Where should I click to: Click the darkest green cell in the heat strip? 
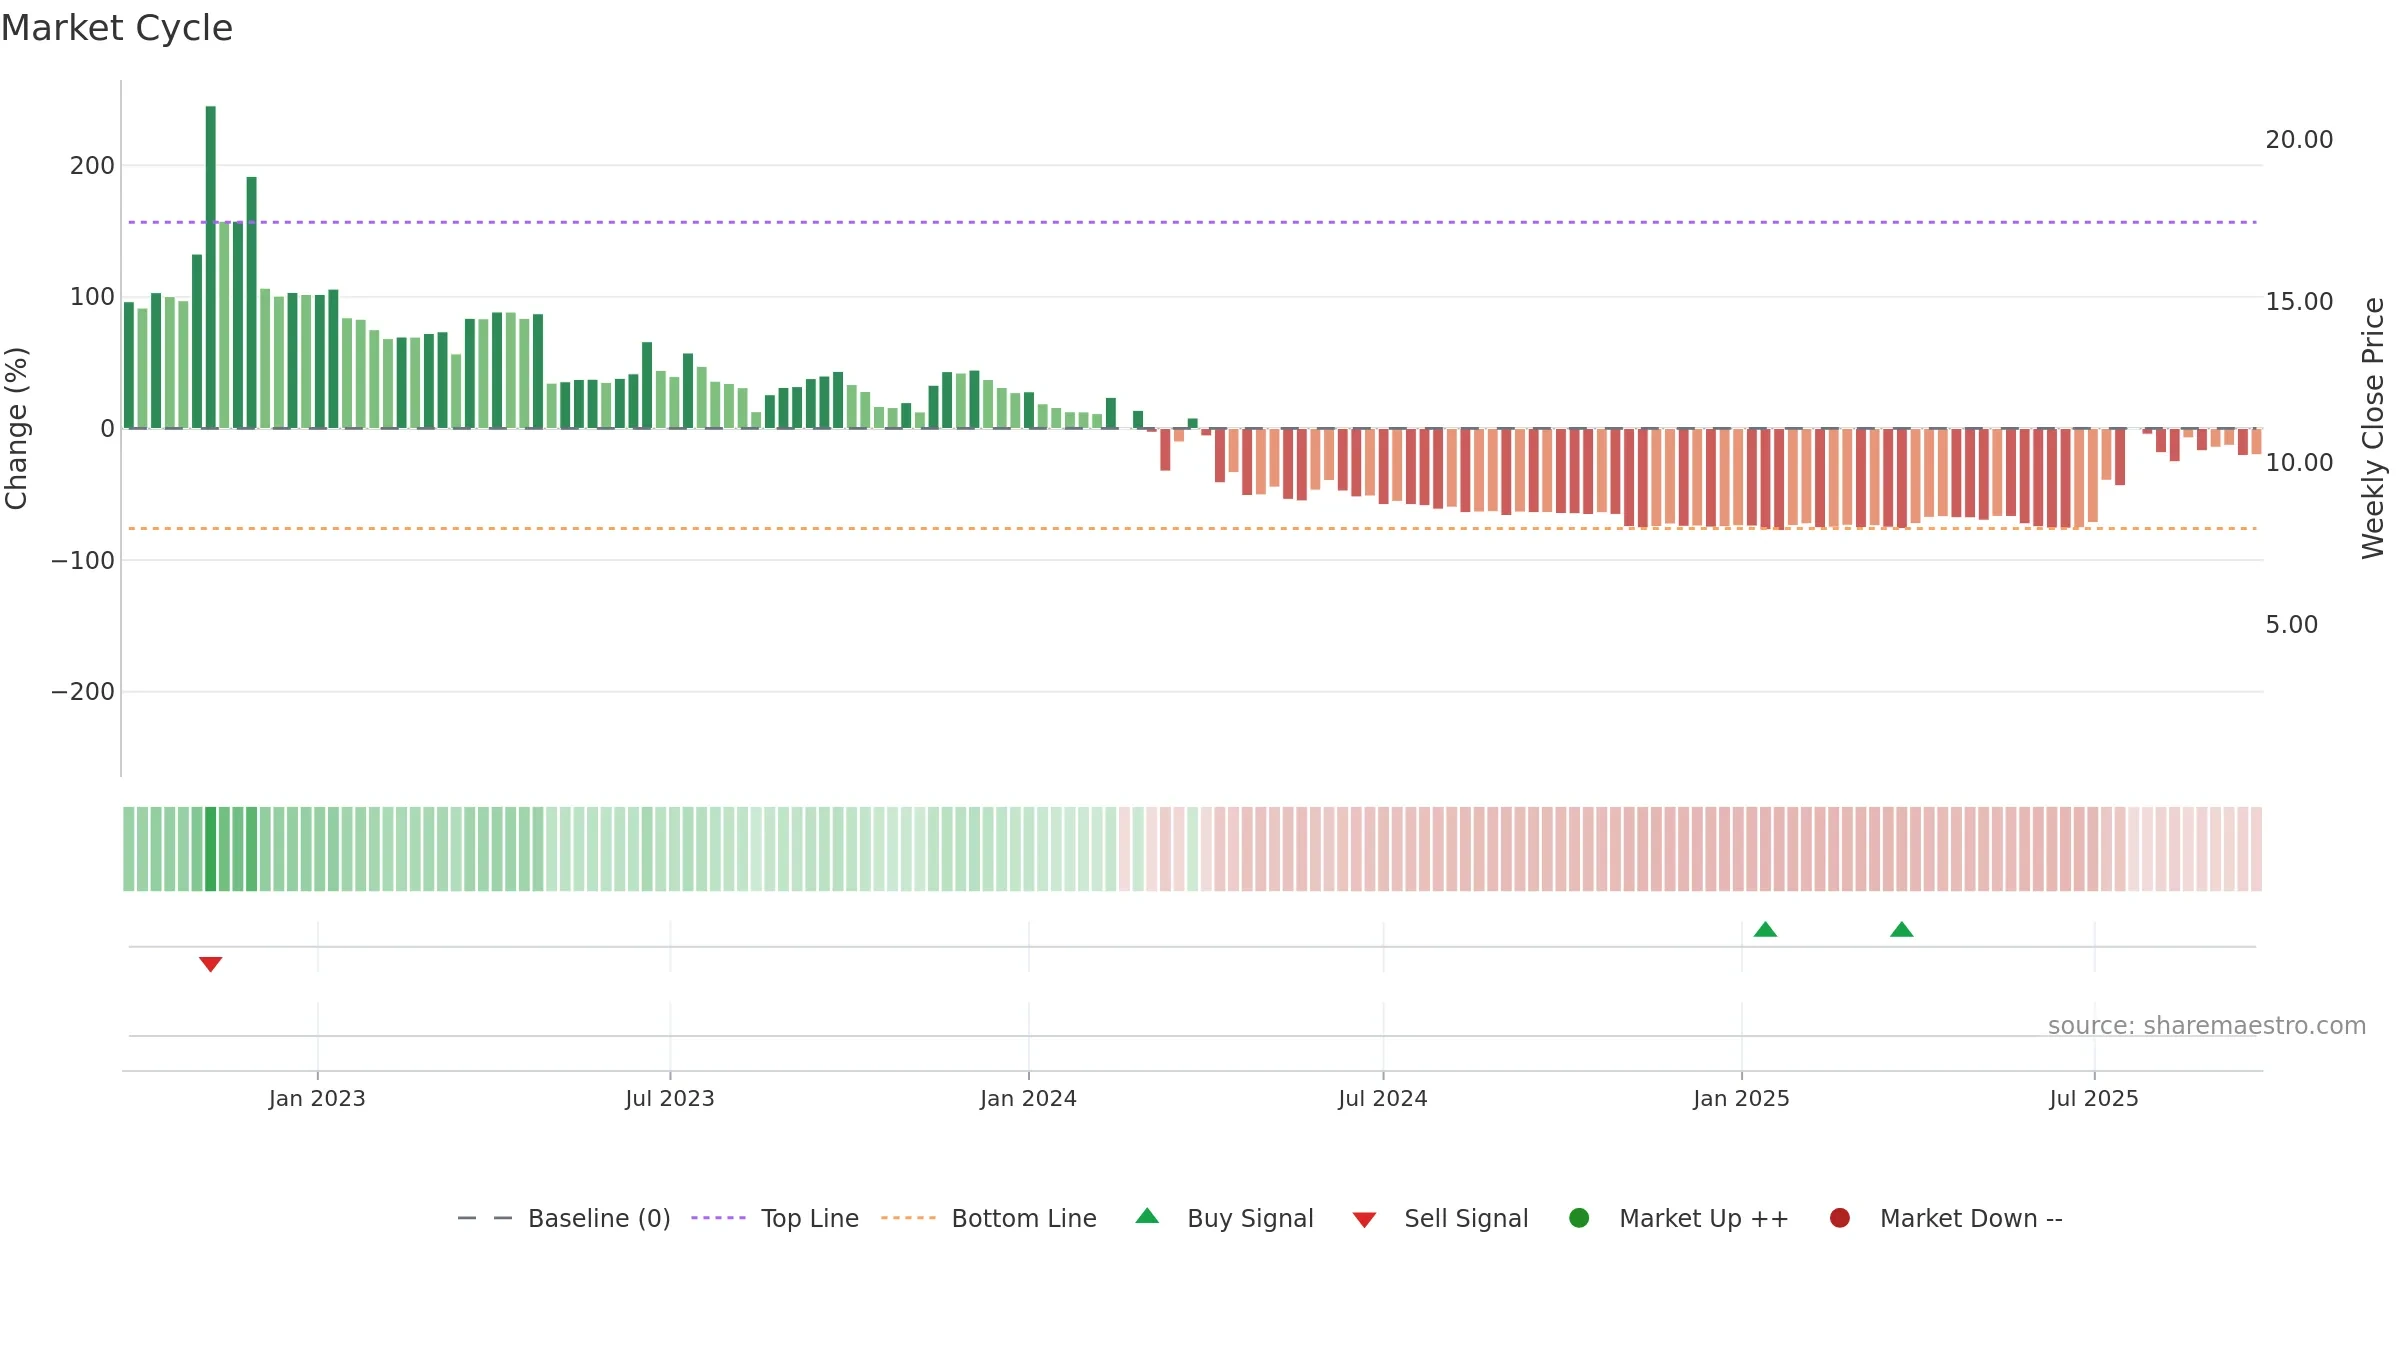(x=210, y=849)
